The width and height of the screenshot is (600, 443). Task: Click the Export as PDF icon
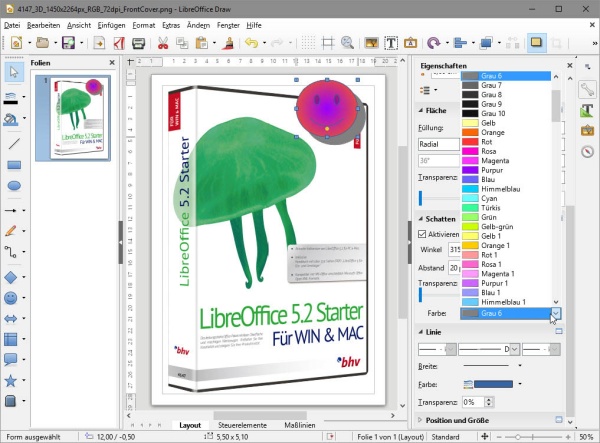(119, 43)
